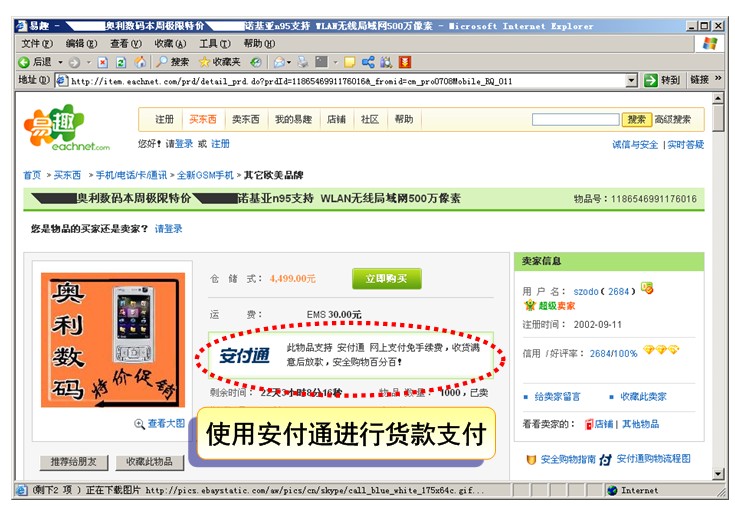Open the Forward button history dropdown arrow
The image size is (735, 507).
coord(89,62)
